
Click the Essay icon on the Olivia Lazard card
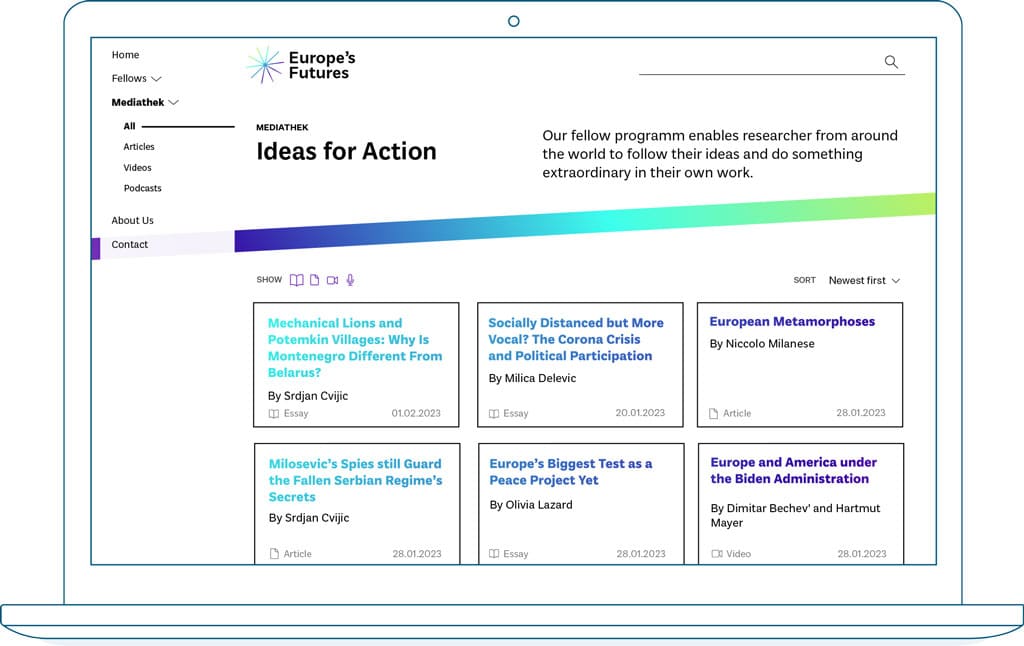[x=491, y=553]
